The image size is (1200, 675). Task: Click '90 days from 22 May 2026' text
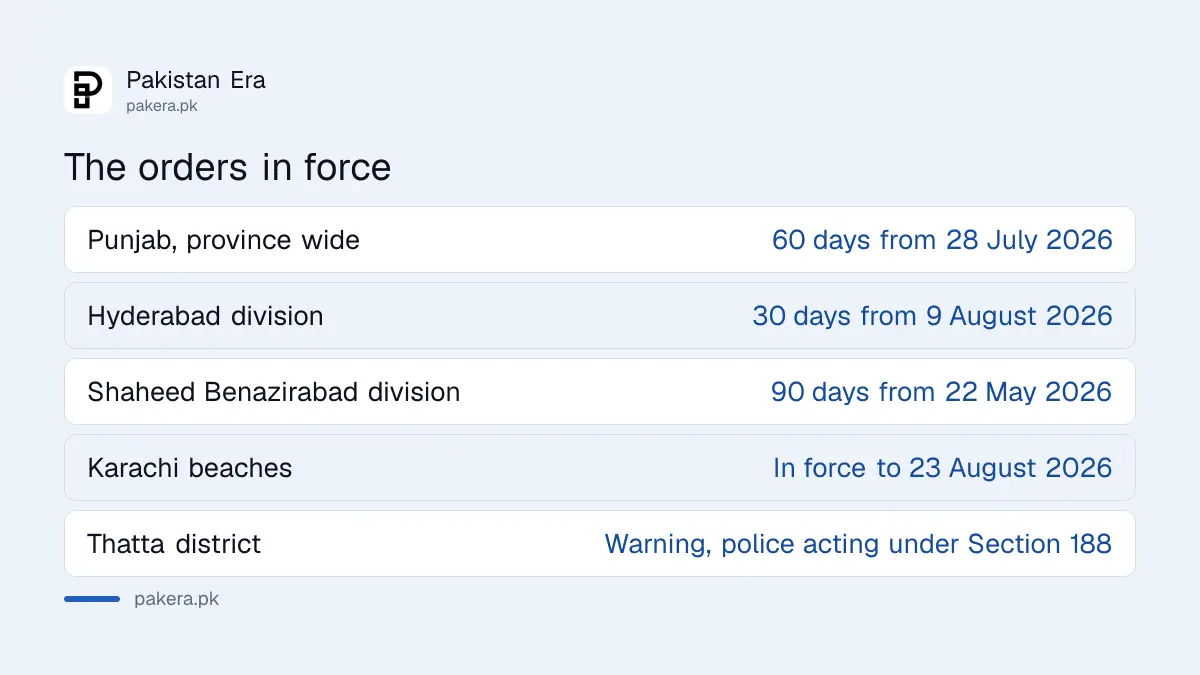click(941, 392)
